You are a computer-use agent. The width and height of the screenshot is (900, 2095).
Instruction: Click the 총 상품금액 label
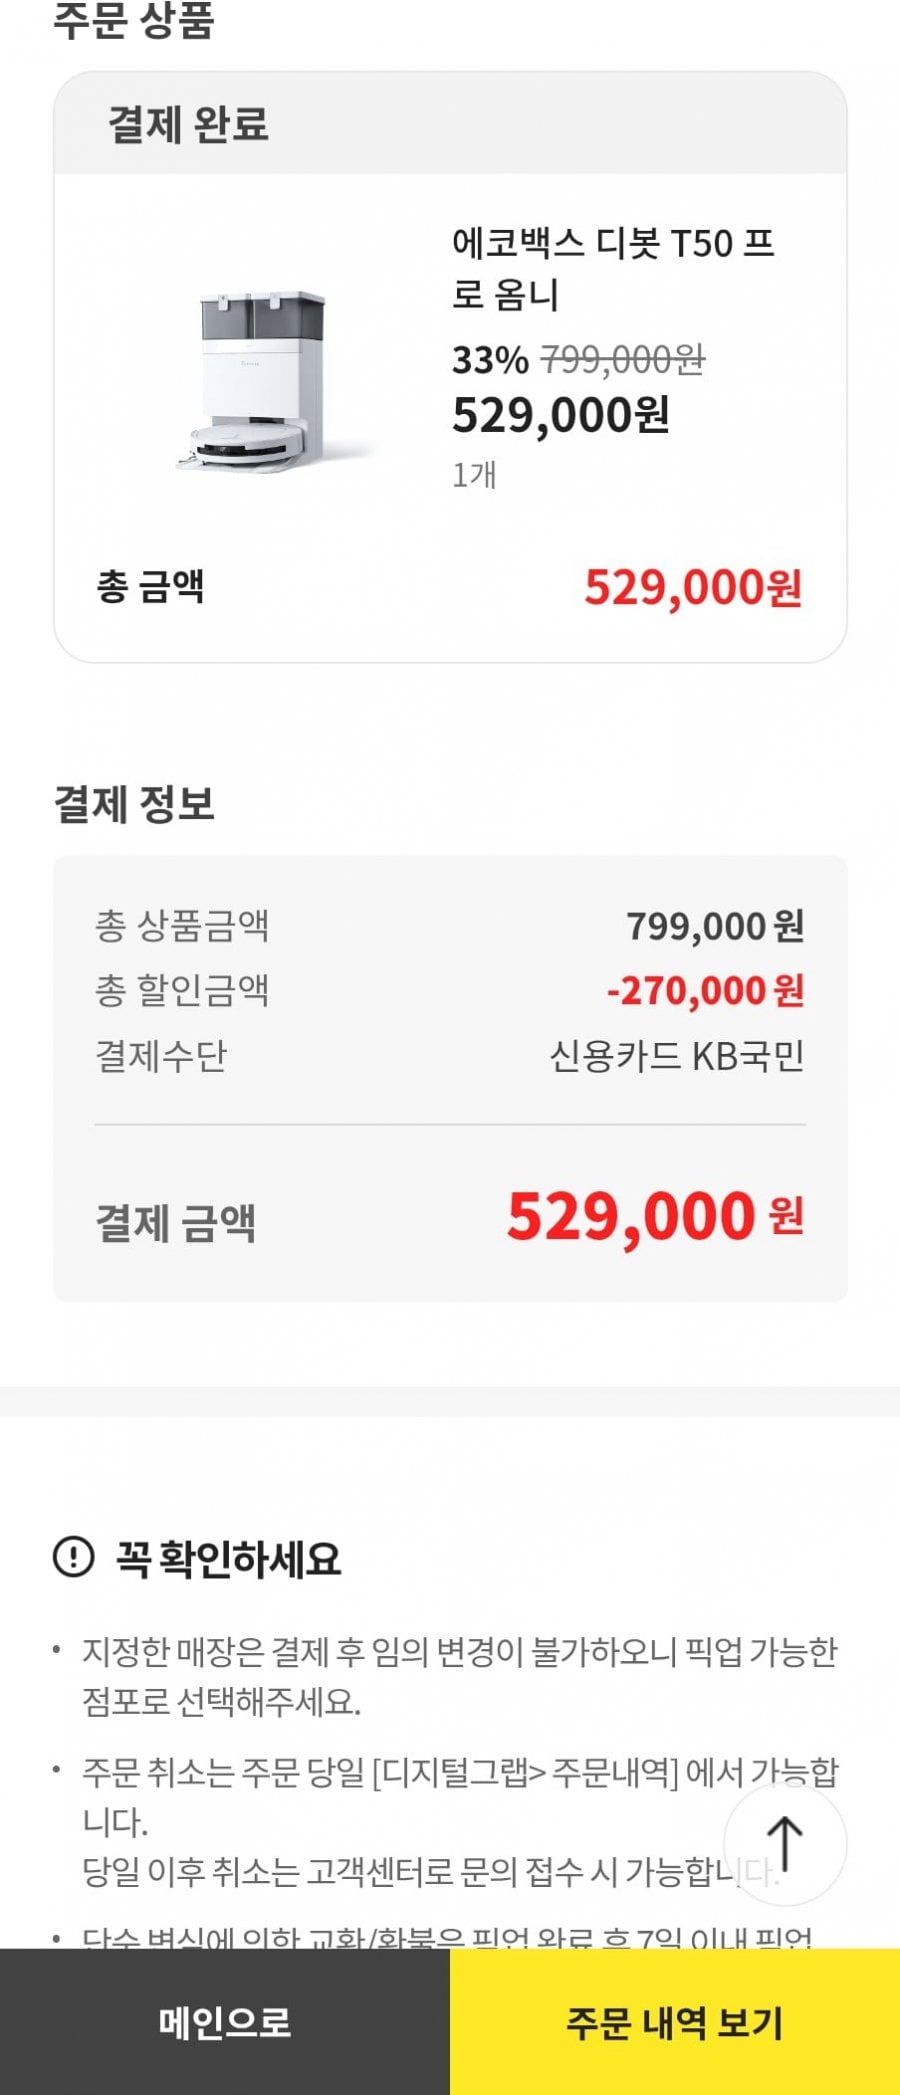point(182,925)
